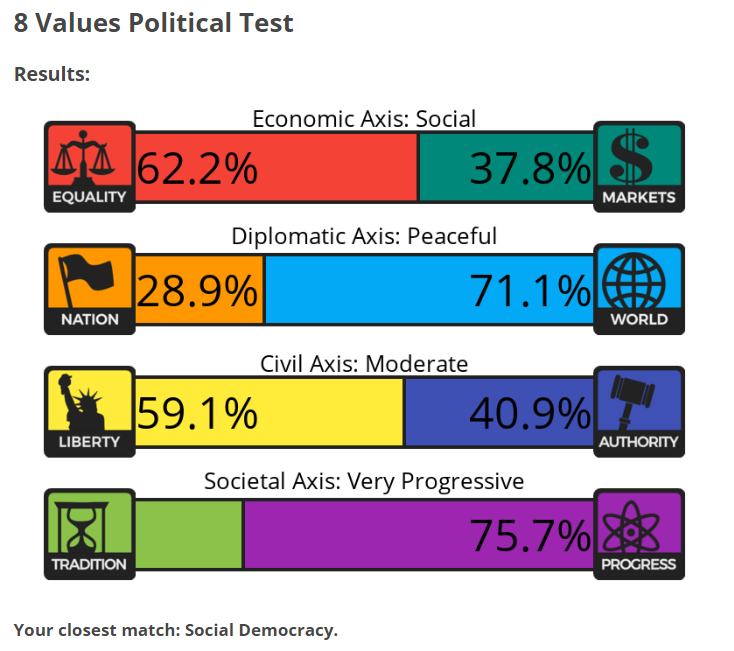
Task: Click the Authority gavel icon
Action: [638, 402]
